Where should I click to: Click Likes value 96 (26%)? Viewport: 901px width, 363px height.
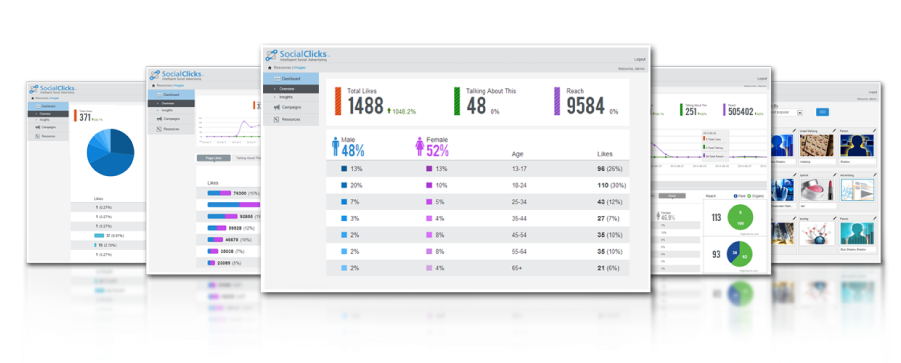[609, 169]
